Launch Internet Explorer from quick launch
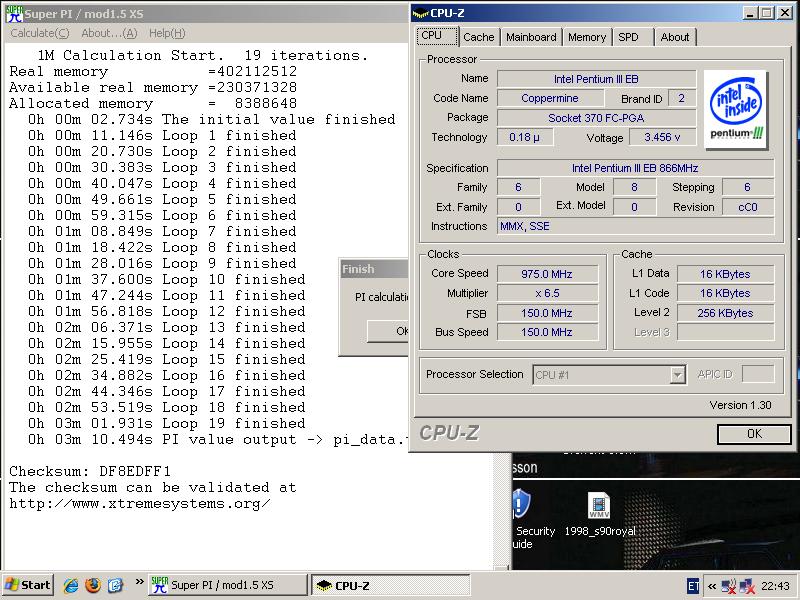Image resolution: width=800 pixels, height=600 pixels. pos(71,585)
